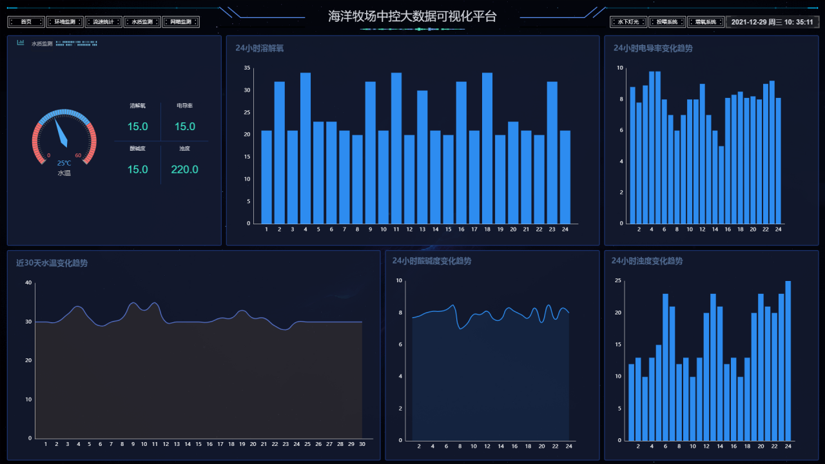The height and width of the screenshot is (465, 826).
Task: Click the date and time display
Action: 771,21
